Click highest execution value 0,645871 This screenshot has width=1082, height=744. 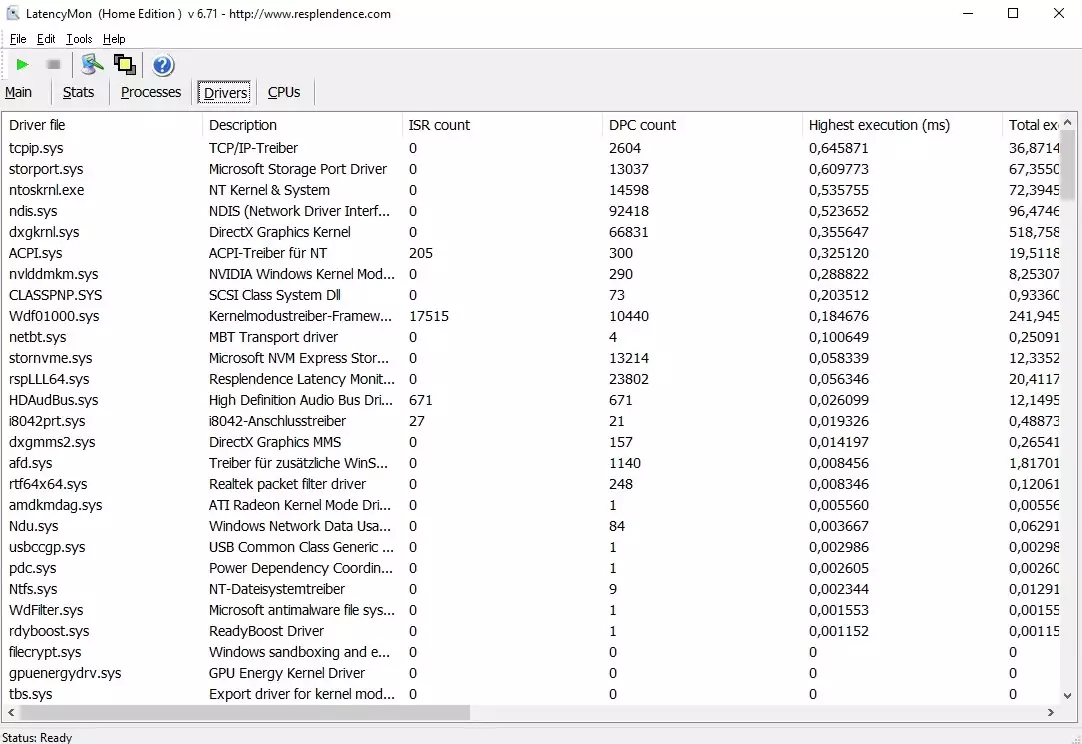[838, 148]
